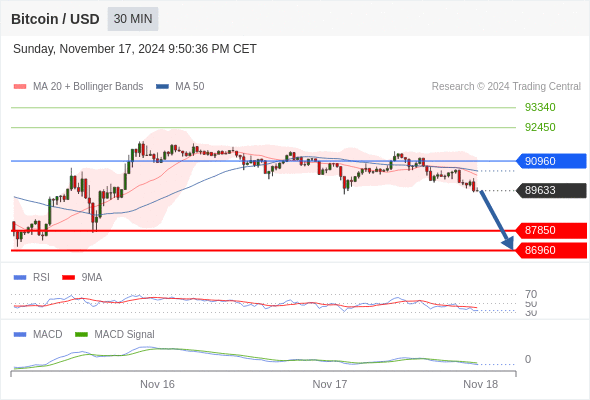Click the MA 50 blue legend swatch
590x400 pixels.
click(x=162, y=87)
